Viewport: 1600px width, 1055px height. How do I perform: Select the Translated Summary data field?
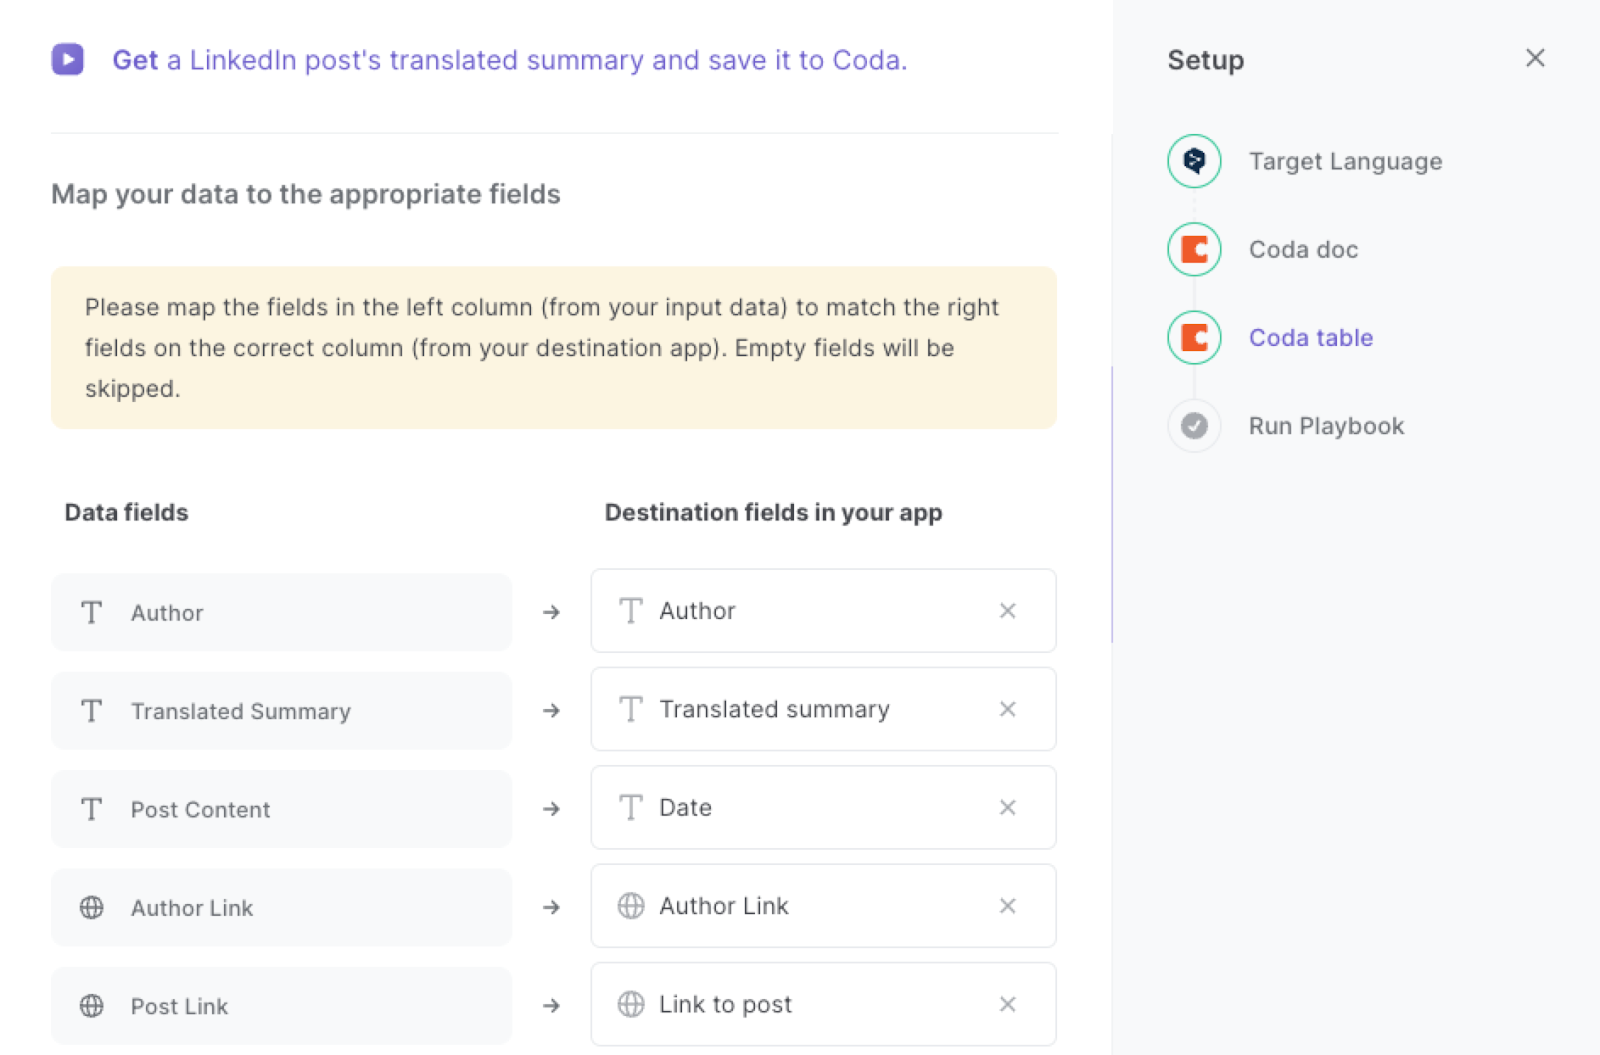[x=281, y=711]
